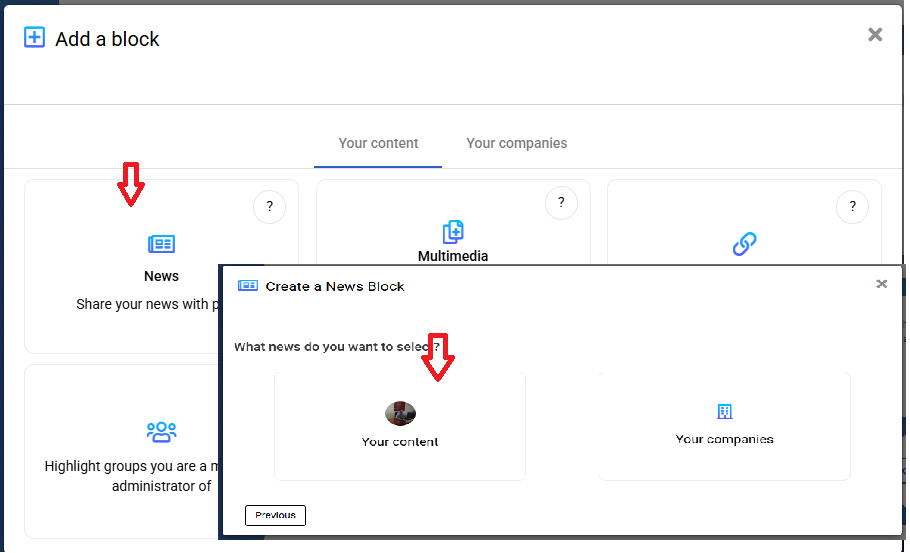Click the Your companies card label
Image resolution: width=910 pixels, height=553 pixels.
(x=724, y=439)
